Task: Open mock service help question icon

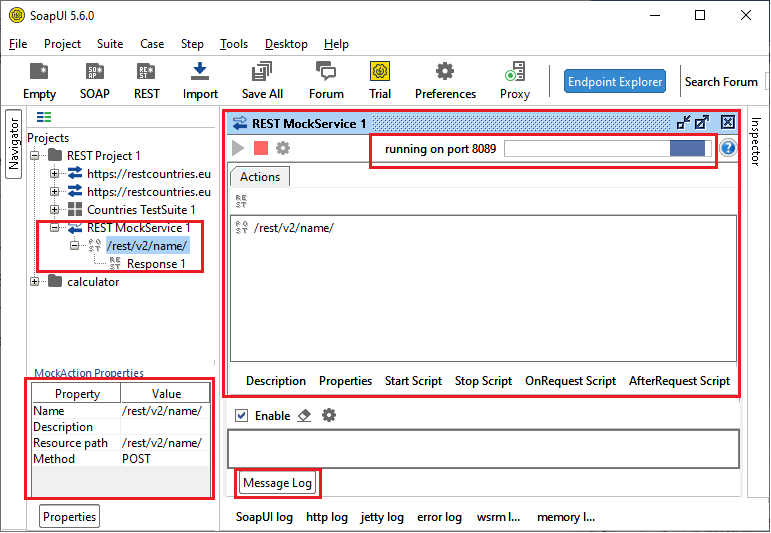Action: tap(728, 148)
